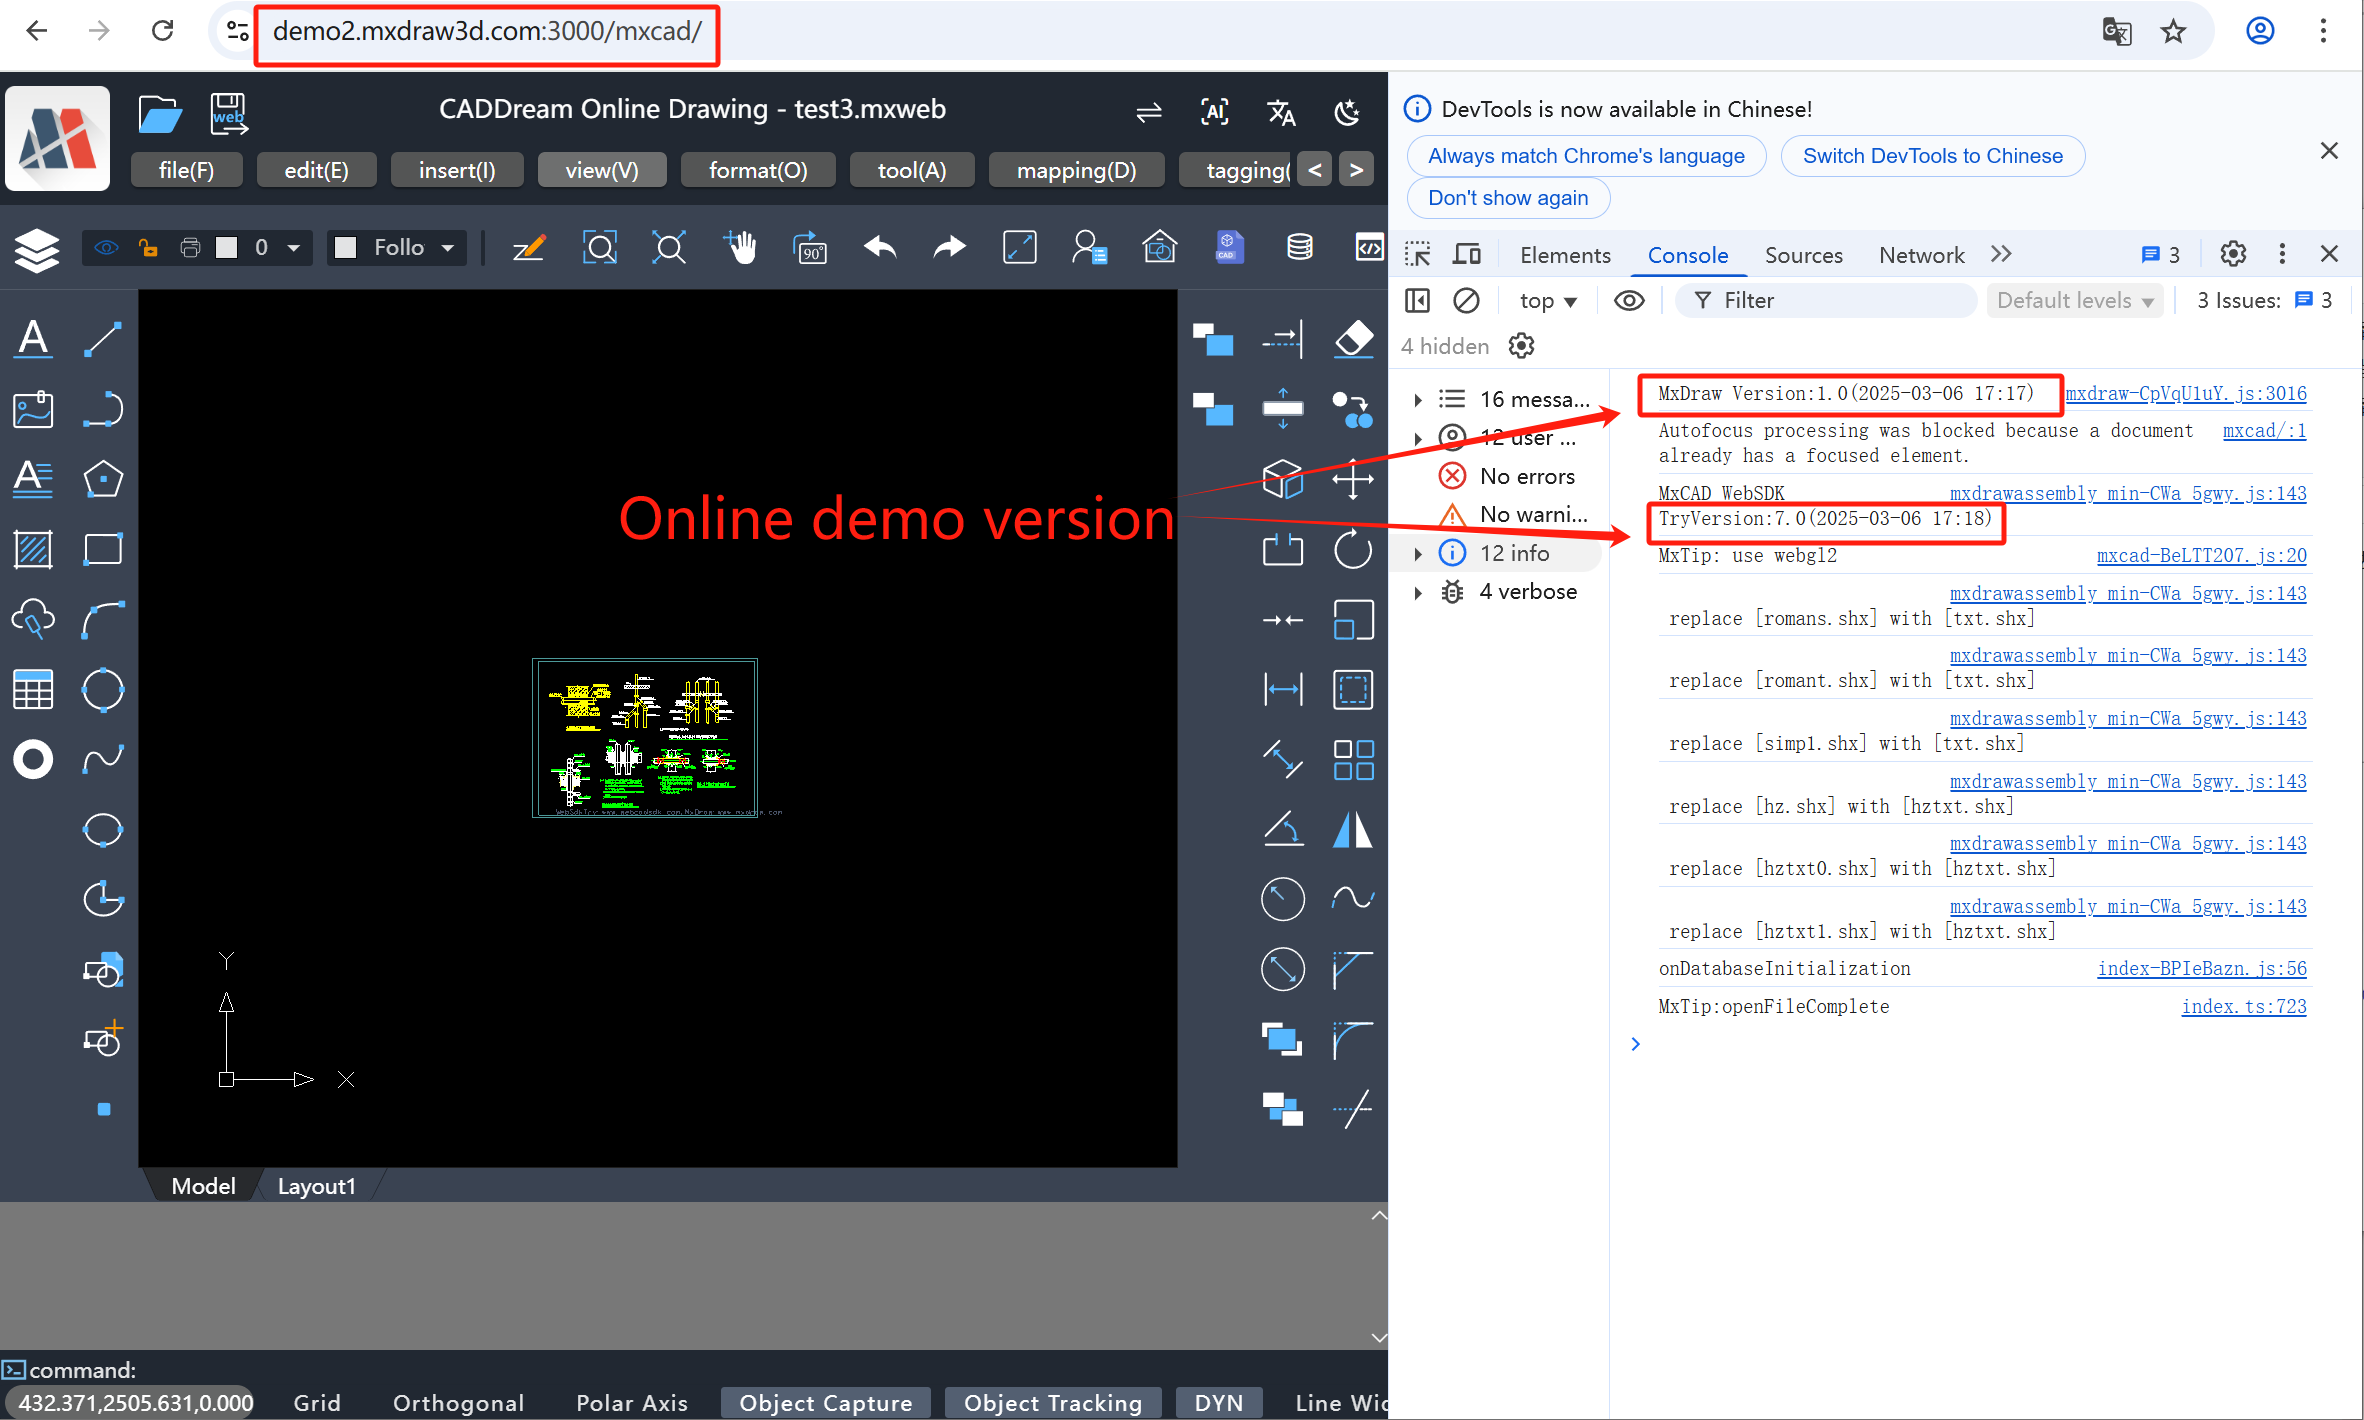Activate the Pan hand tool
The image size is (2364, 1420).
pos(740,248)
